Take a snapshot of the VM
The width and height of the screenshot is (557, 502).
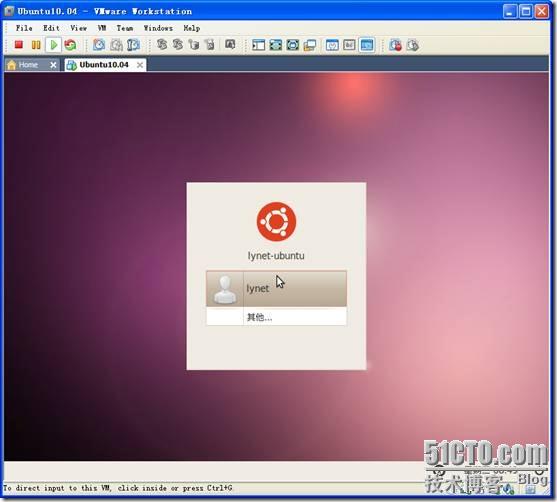point(99,45)
